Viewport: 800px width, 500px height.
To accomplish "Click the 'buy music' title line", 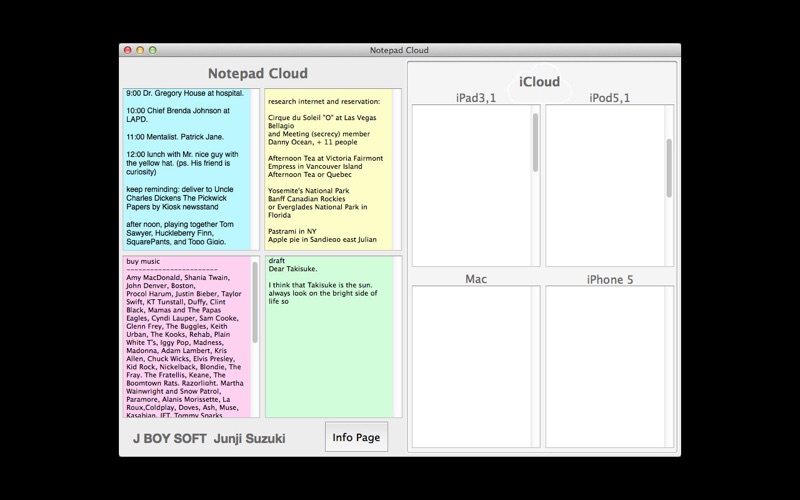I will (143, 261).
